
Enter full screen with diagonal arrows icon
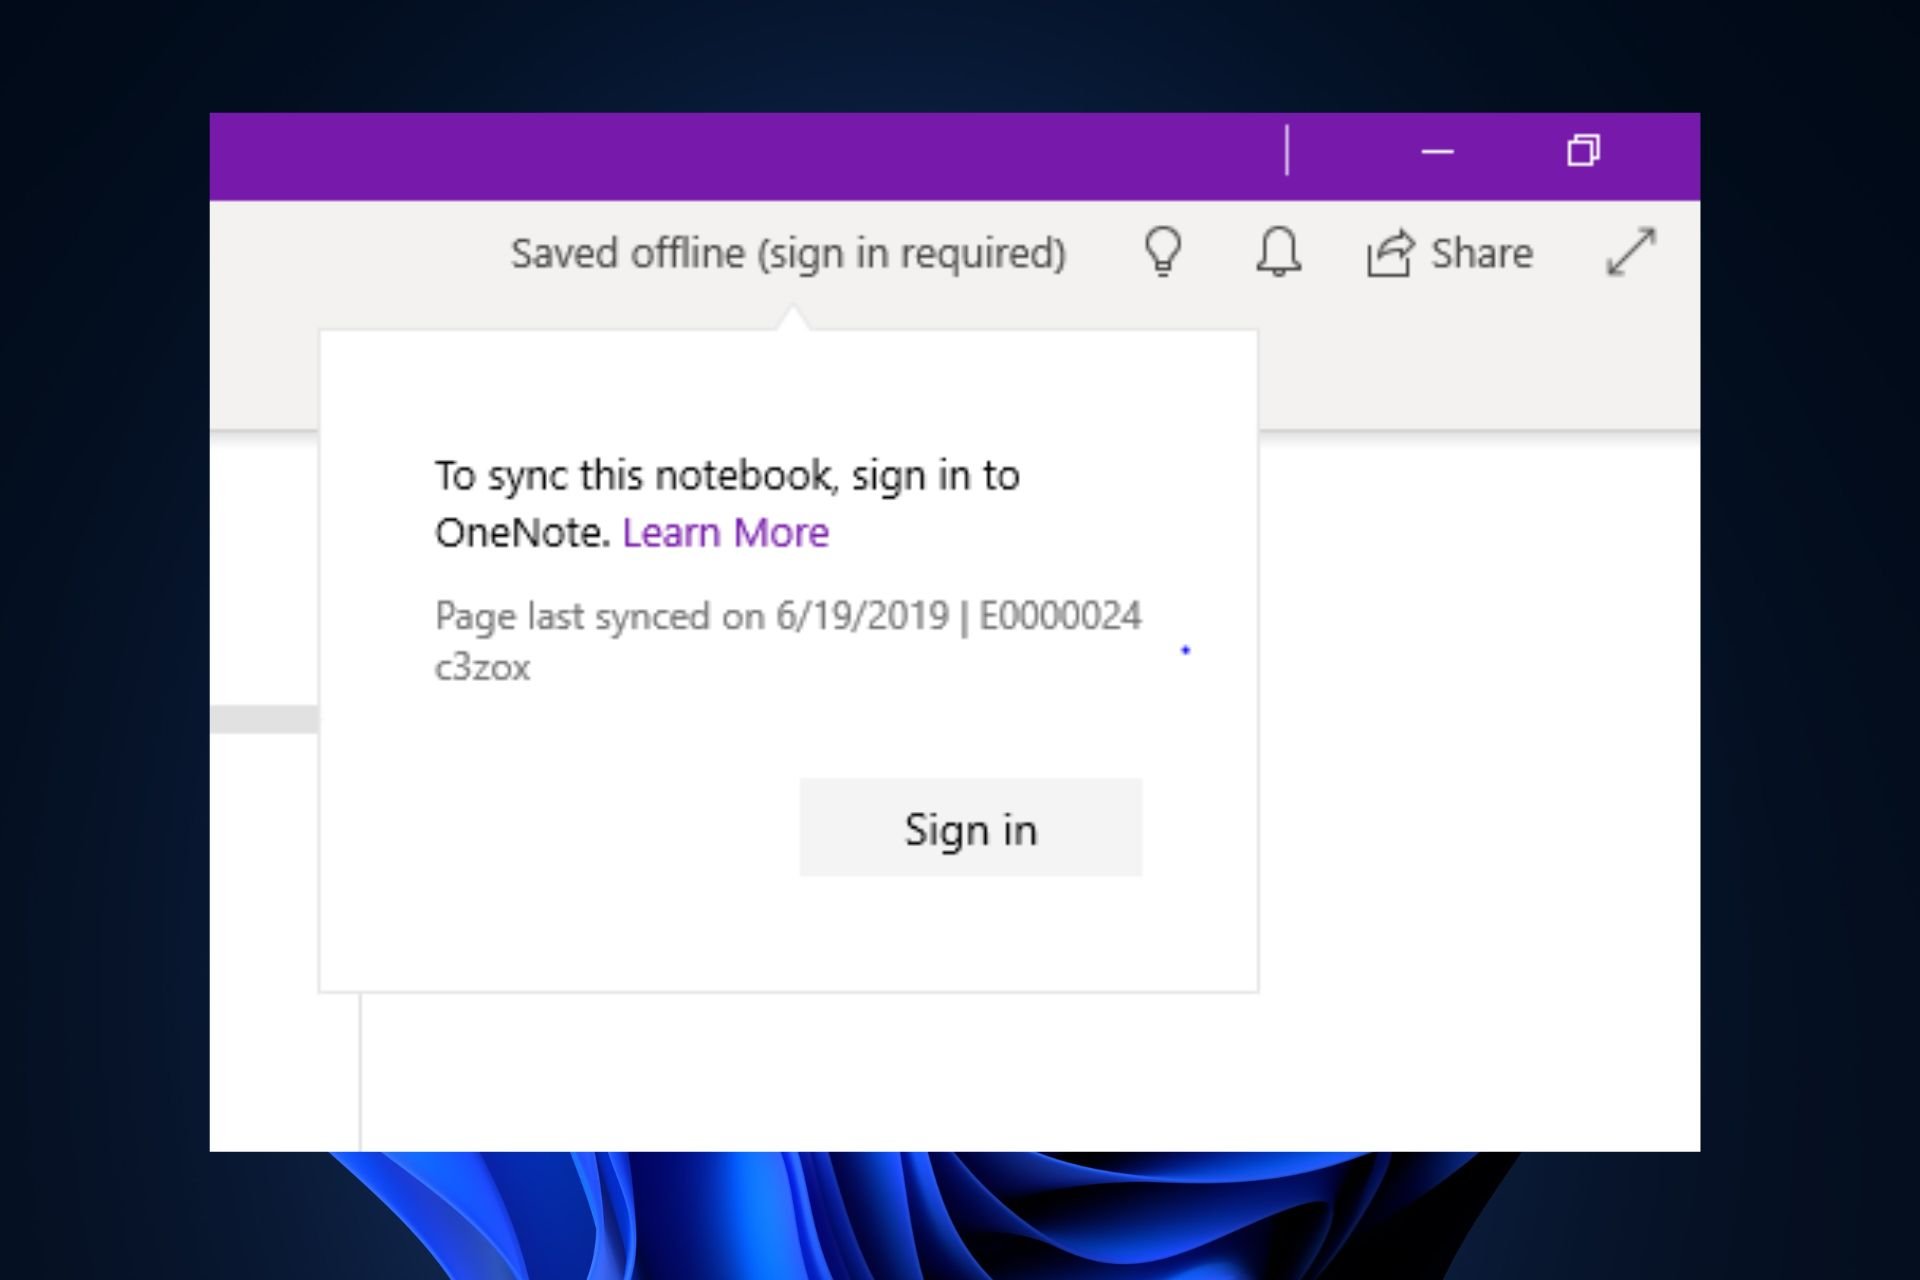pyautogui.click(x=1631, y=252)
